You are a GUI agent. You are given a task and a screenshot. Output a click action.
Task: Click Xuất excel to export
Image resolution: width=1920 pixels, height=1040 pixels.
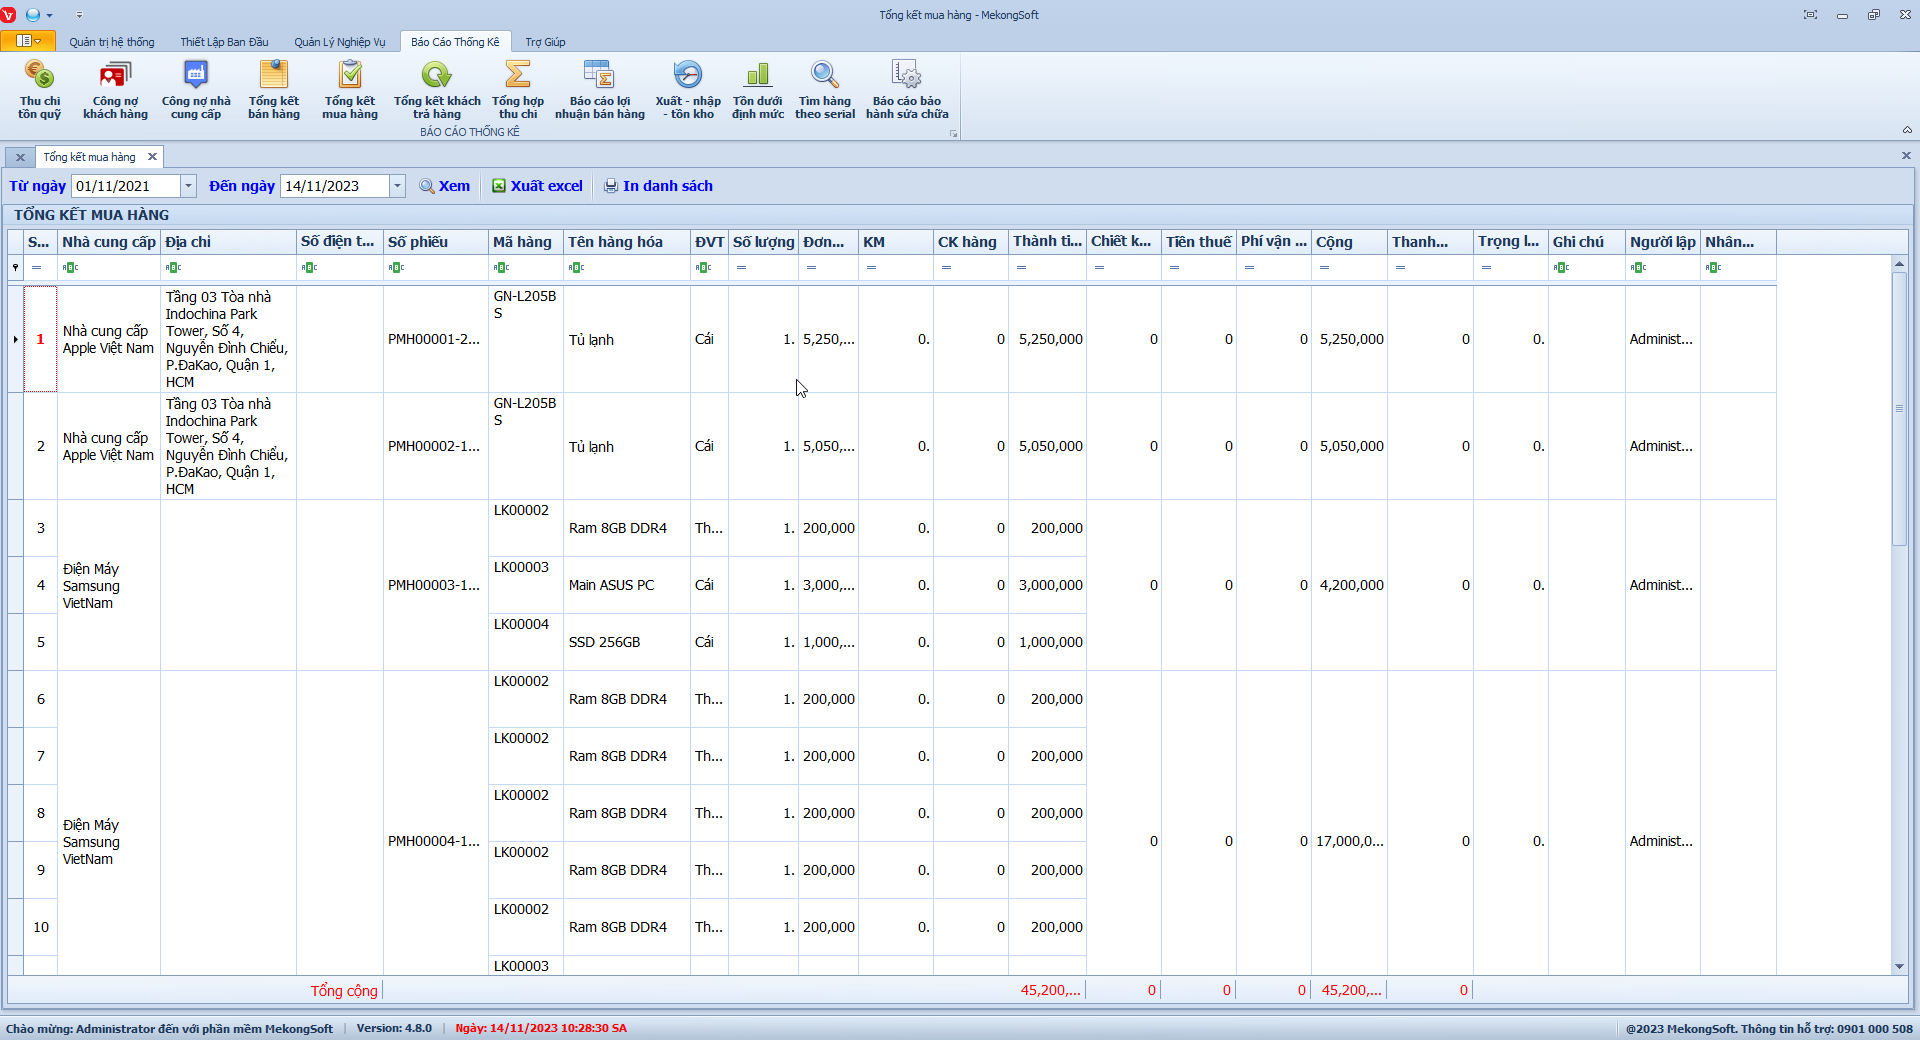point(537,186)
